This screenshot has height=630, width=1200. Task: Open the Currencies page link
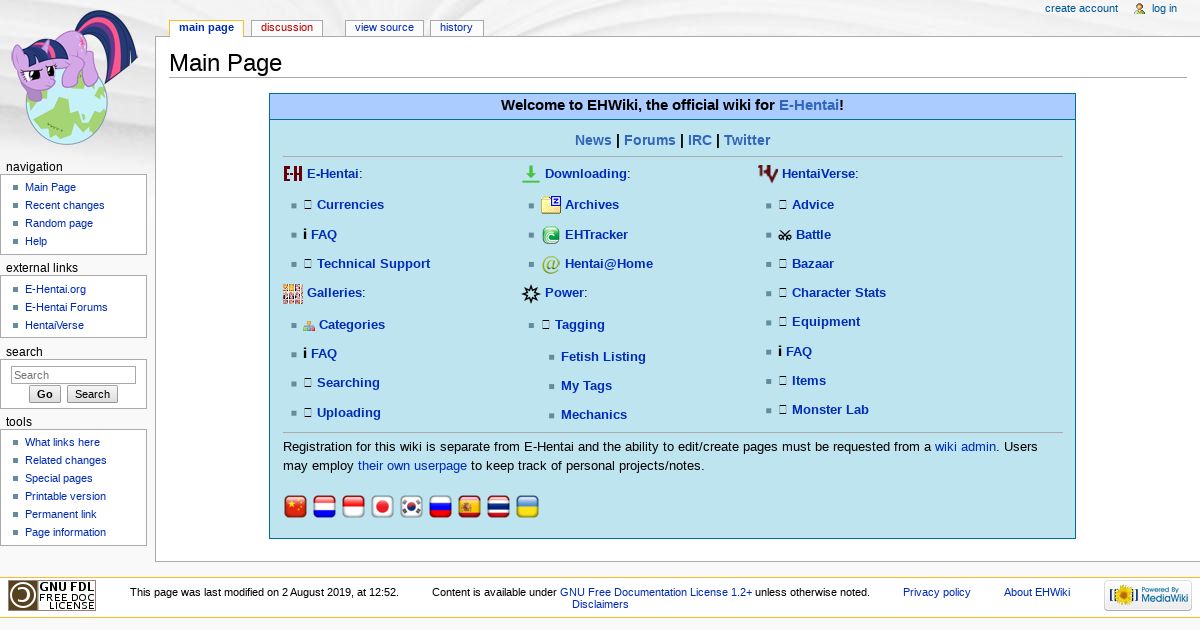(x=350, y=204)
